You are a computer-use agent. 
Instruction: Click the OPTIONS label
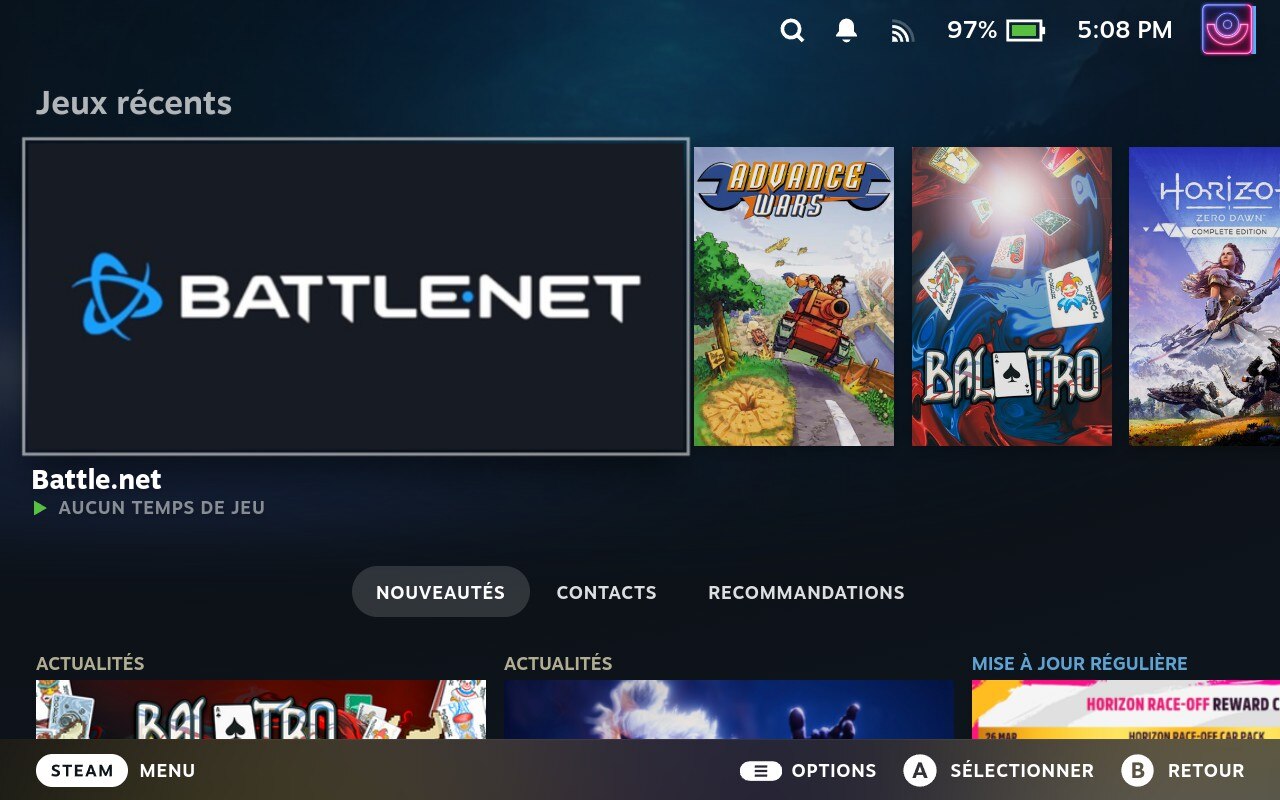coord(834,771)
